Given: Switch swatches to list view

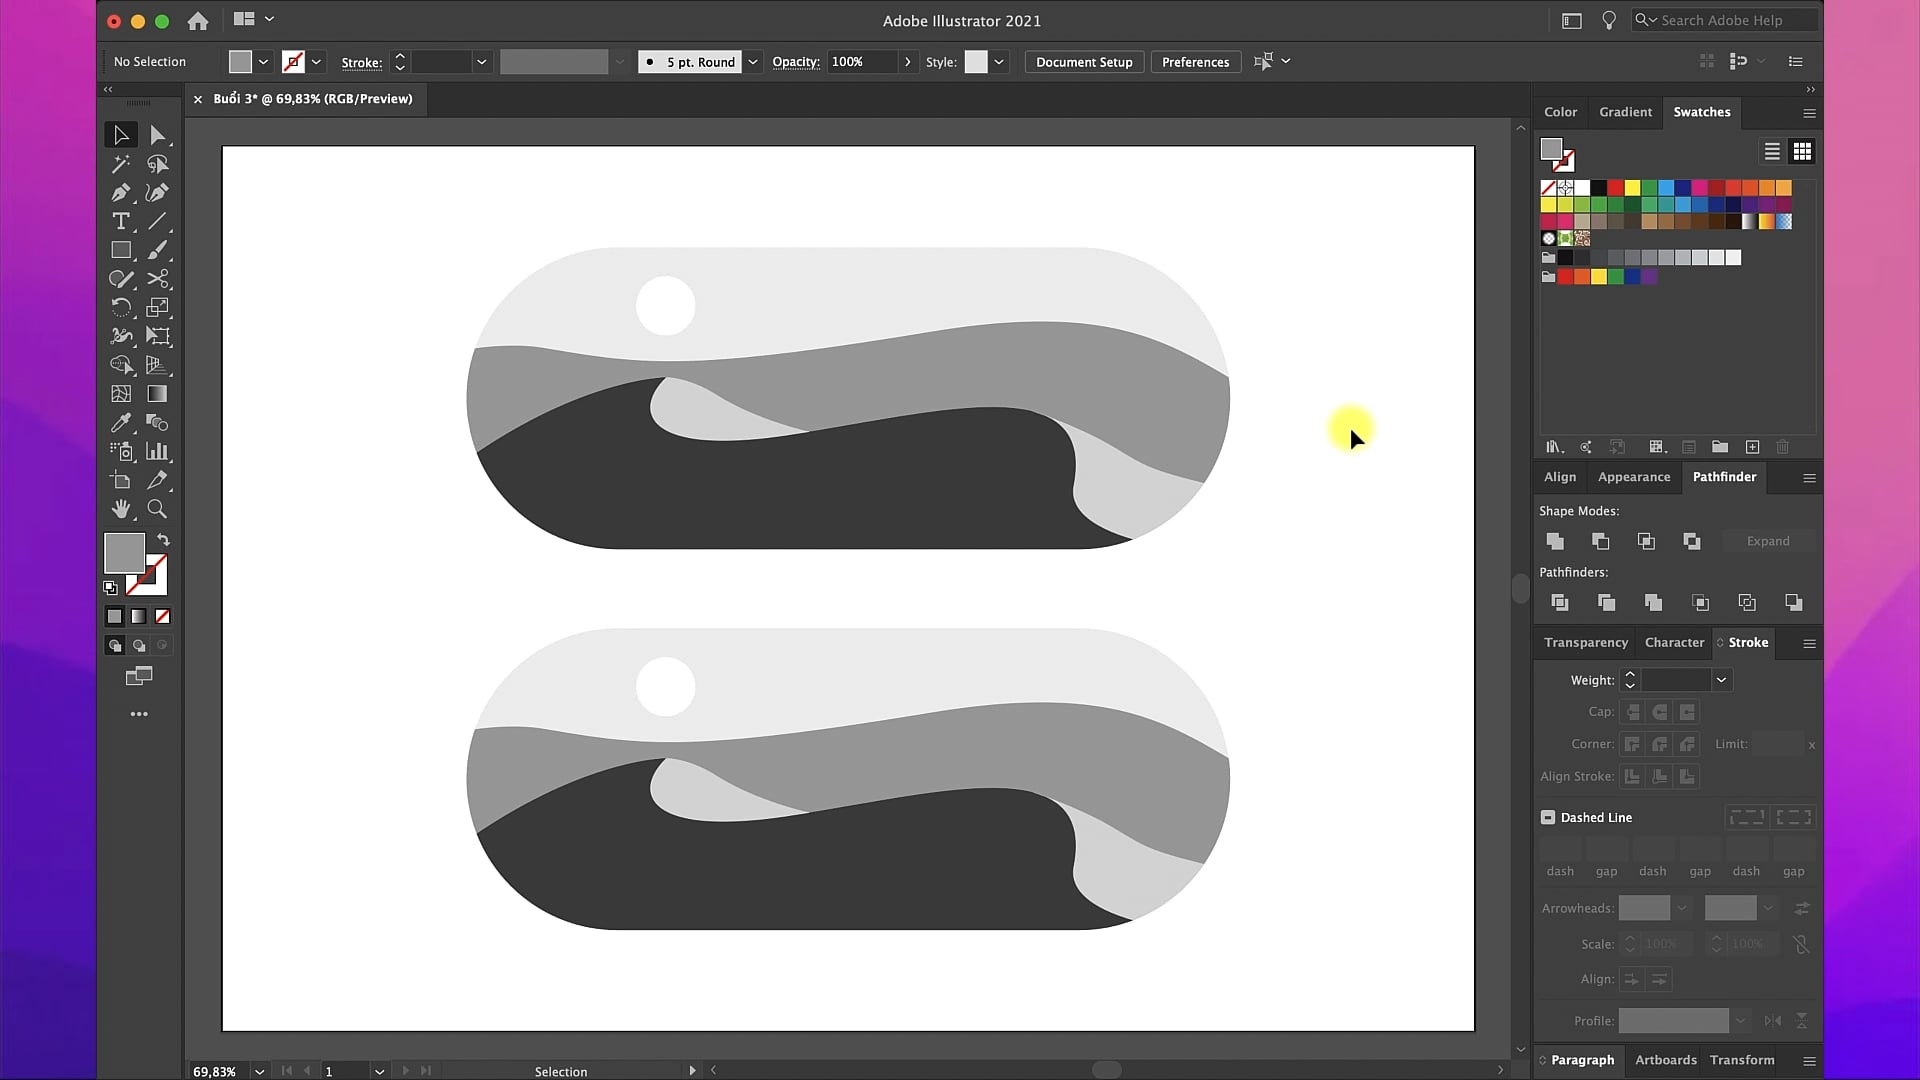Looking at the screenshot, I should pyautogui.click(x=1772, y=151).
